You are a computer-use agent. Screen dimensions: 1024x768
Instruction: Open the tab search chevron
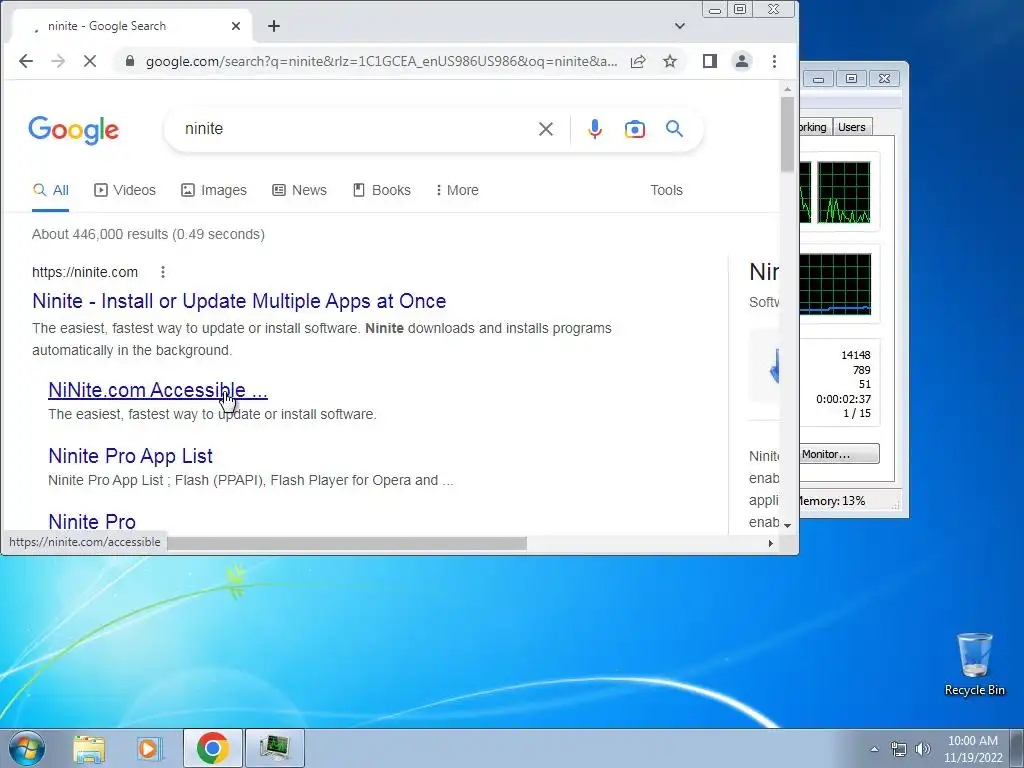pos(680,26)
